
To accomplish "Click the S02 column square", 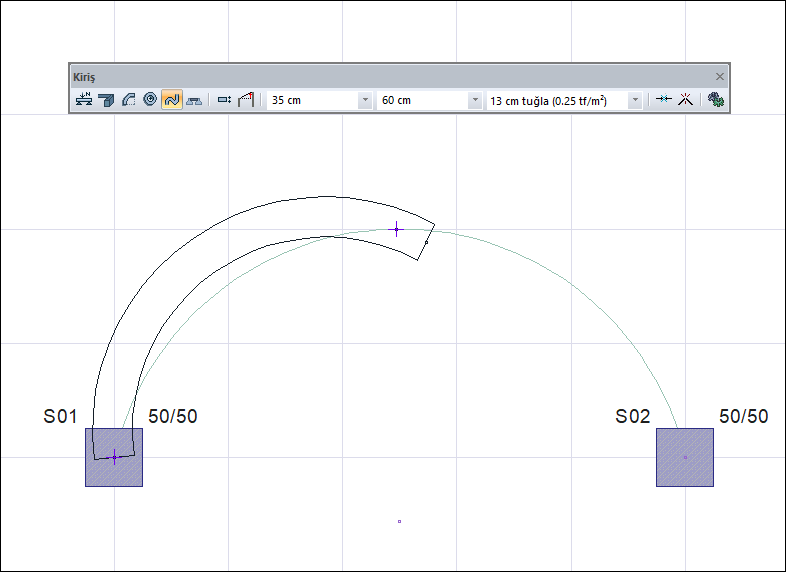I will (685, 458).
